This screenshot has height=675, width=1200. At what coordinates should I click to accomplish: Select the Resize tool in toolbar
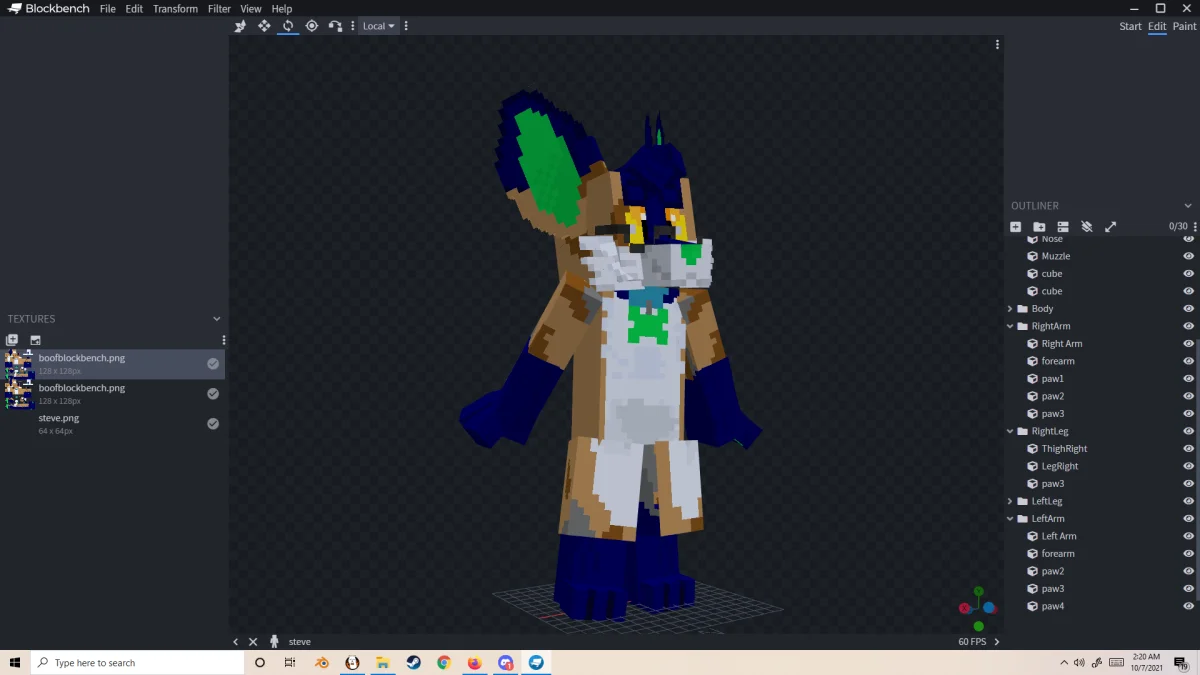[x=264, y=26]
